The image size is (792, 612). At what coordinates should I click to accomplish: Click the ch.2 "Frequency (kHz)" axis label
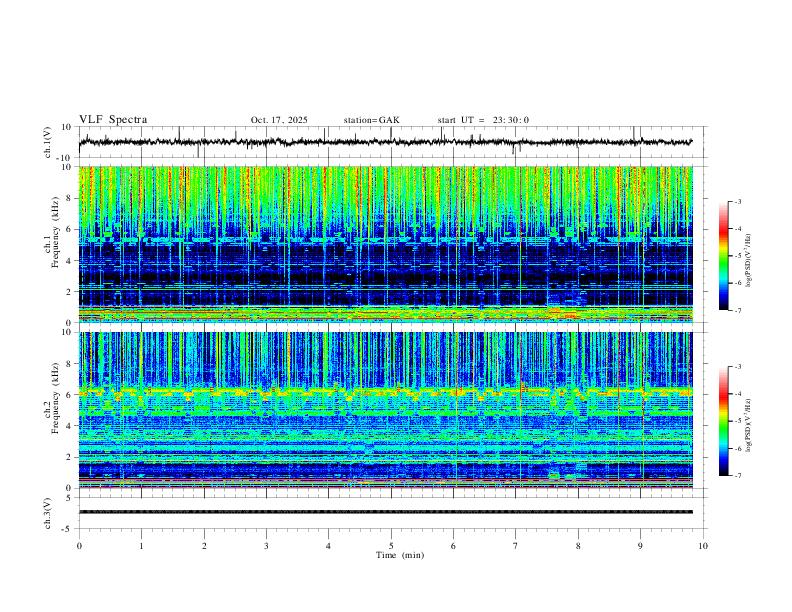coord(55,397)
